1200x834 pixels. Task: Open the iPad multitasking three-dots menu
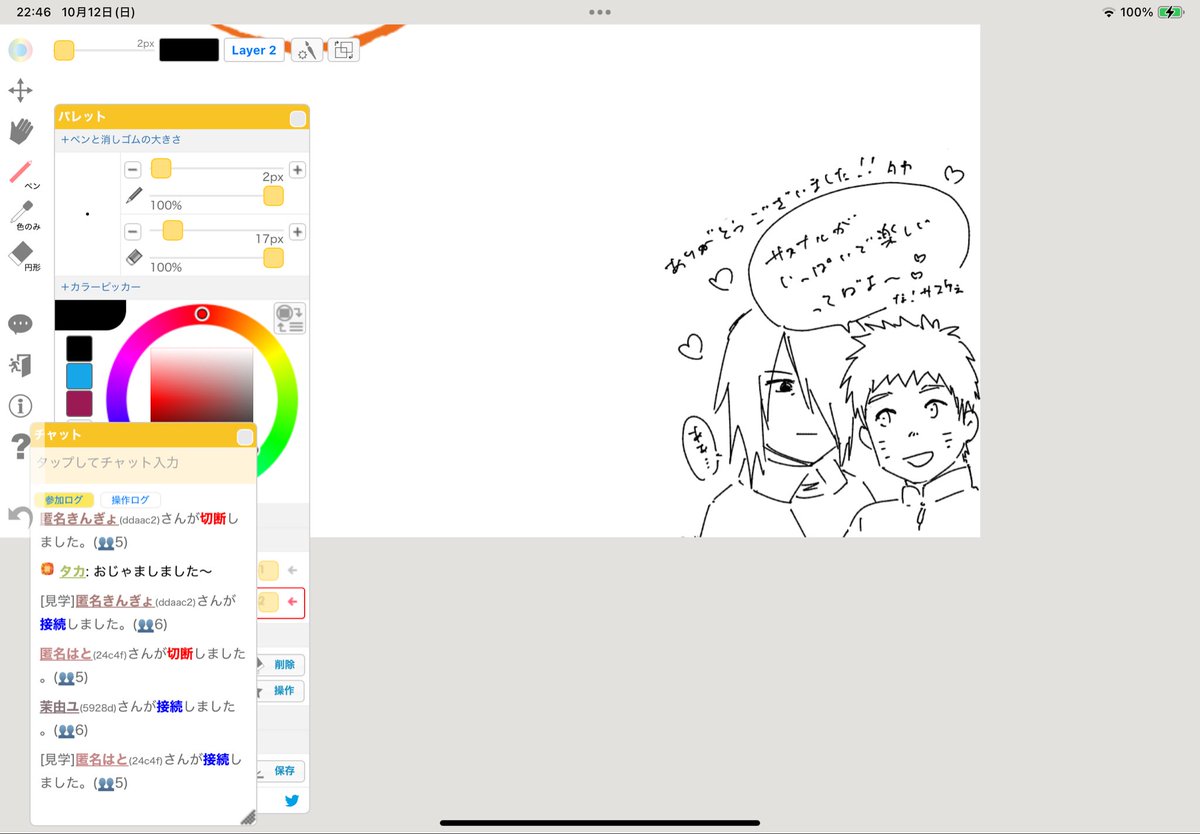pyautogui.click(x=600, y=12)
